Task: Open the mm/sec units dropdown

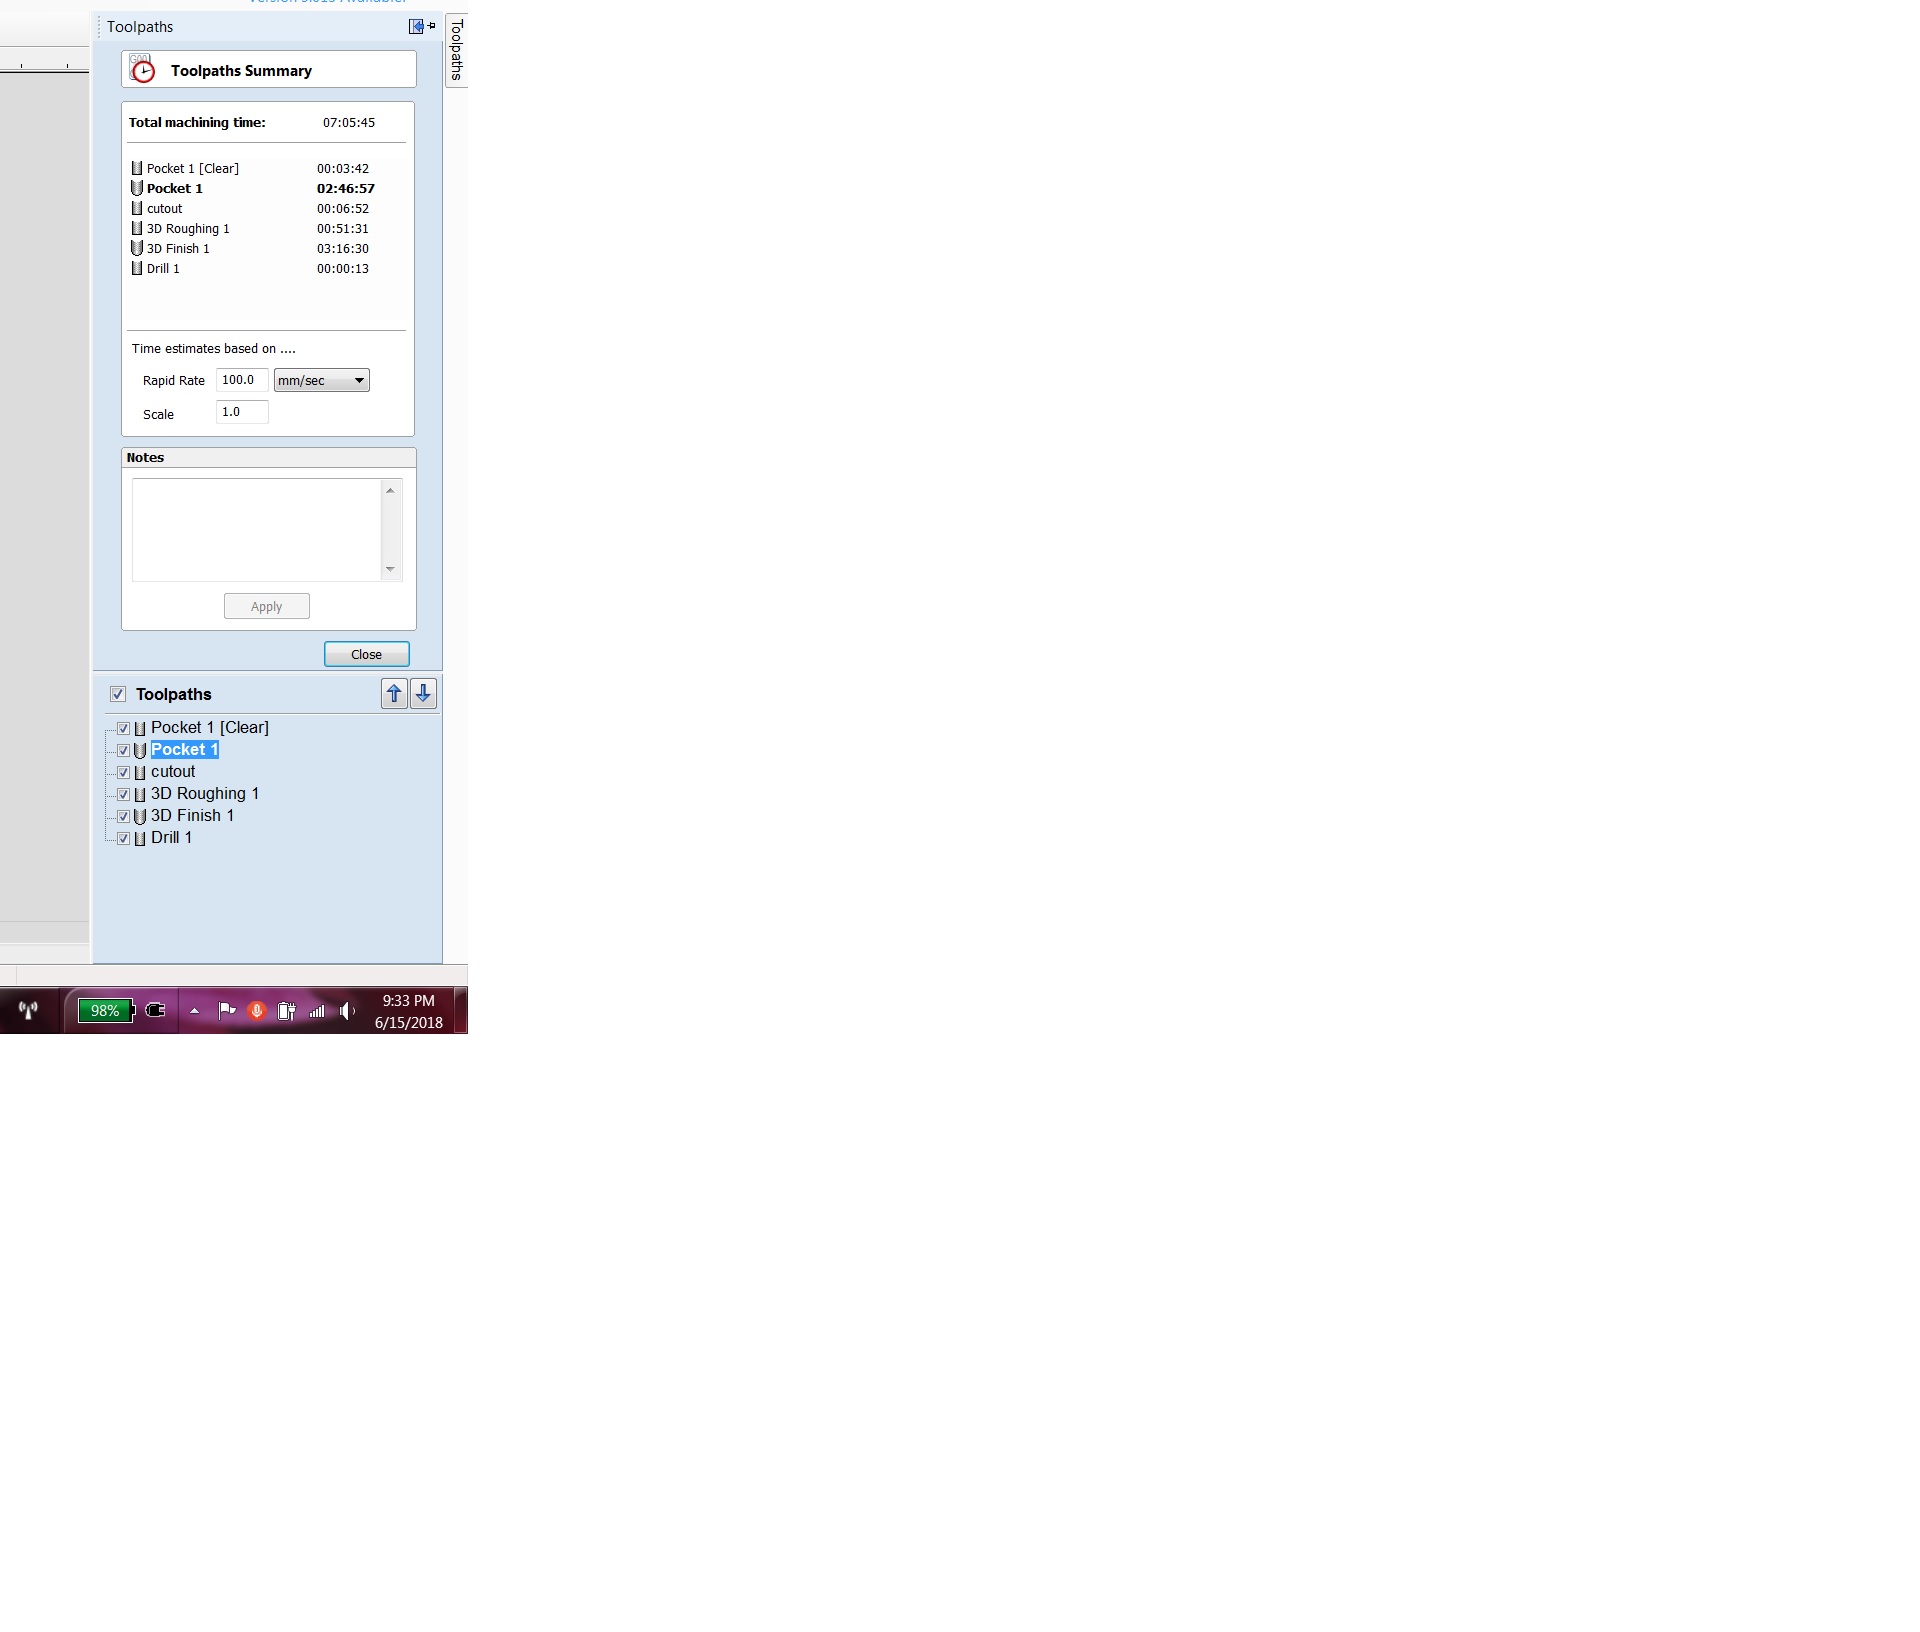Action: click(x=321, y=381)
